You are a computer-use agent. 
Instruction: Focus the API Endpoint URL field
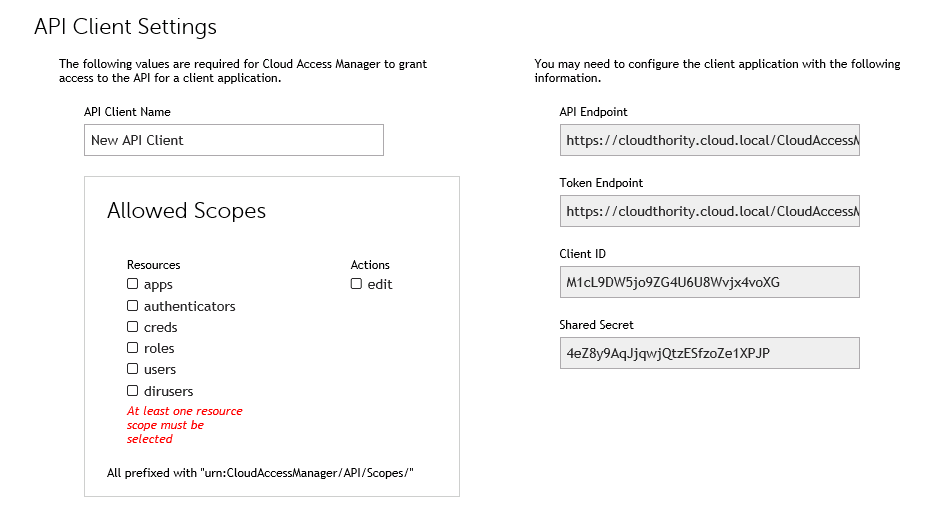[x=709, y=141]
